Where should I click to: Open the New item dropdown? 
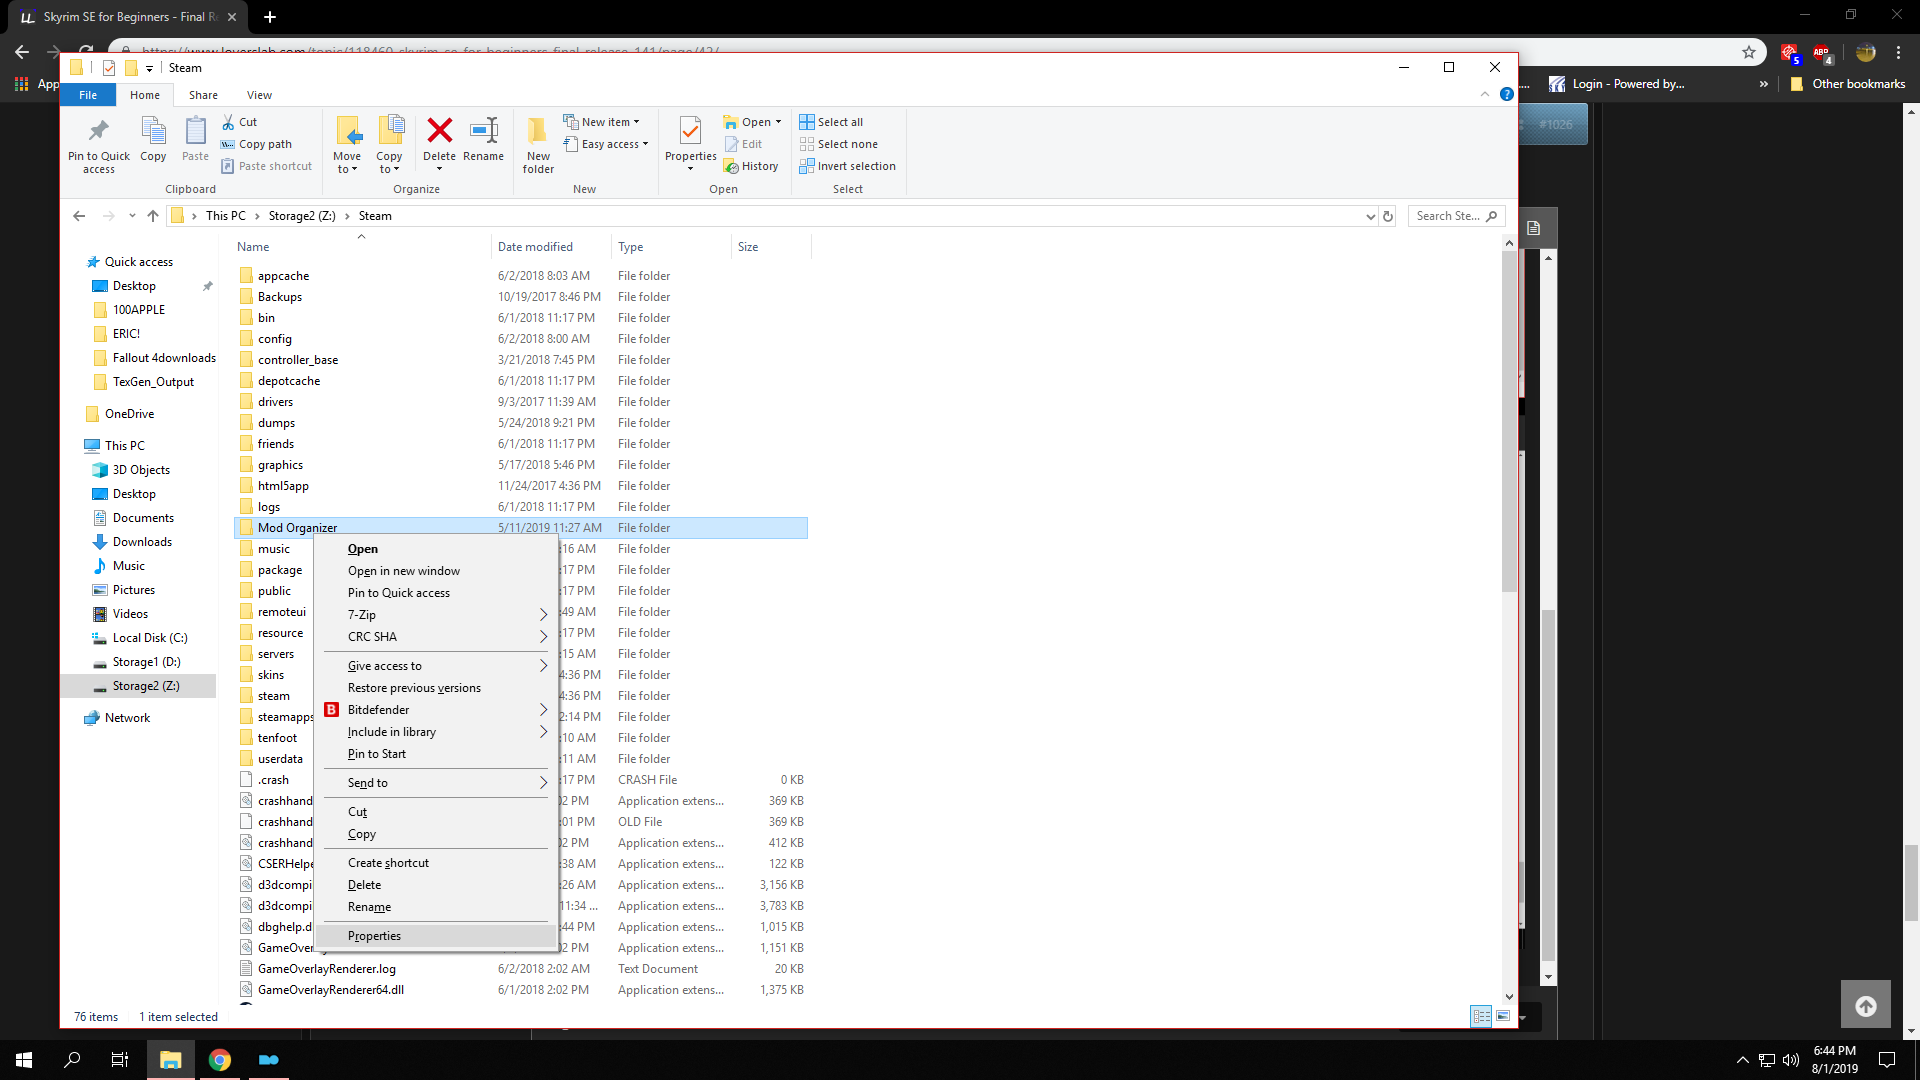tap(601, 122)
